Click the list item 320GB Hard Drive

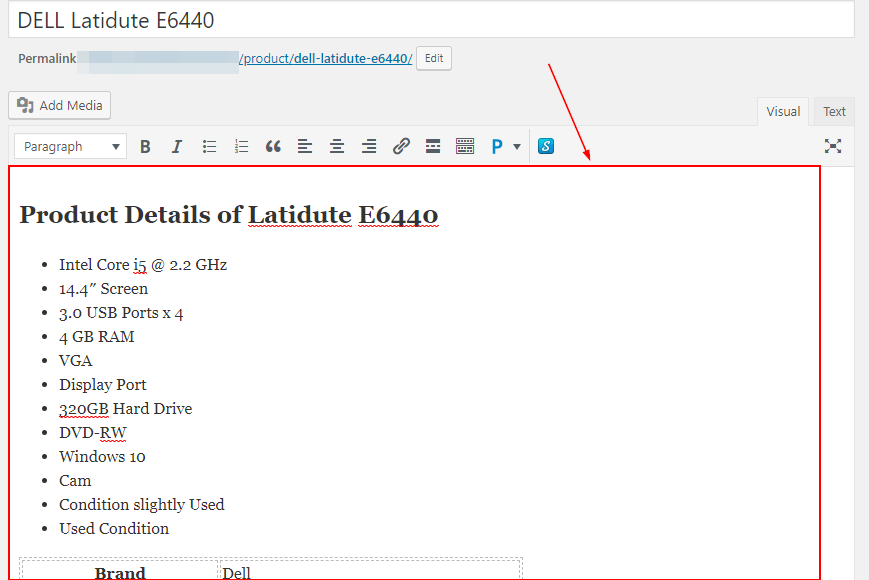(126, 409)
